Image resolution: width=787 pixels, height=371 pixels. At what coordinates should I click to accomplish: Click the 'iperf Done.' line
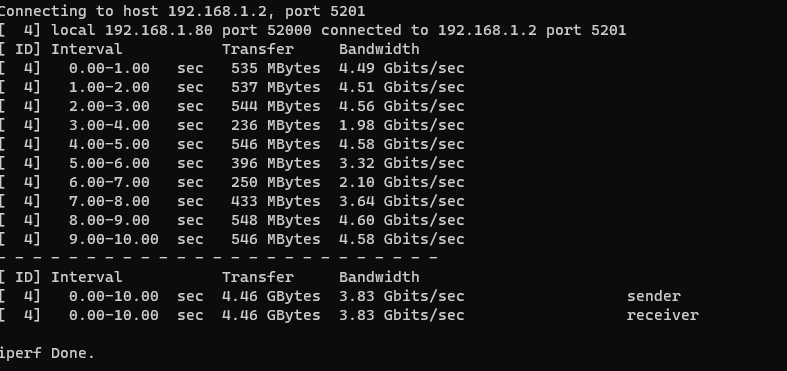(47, 353)
